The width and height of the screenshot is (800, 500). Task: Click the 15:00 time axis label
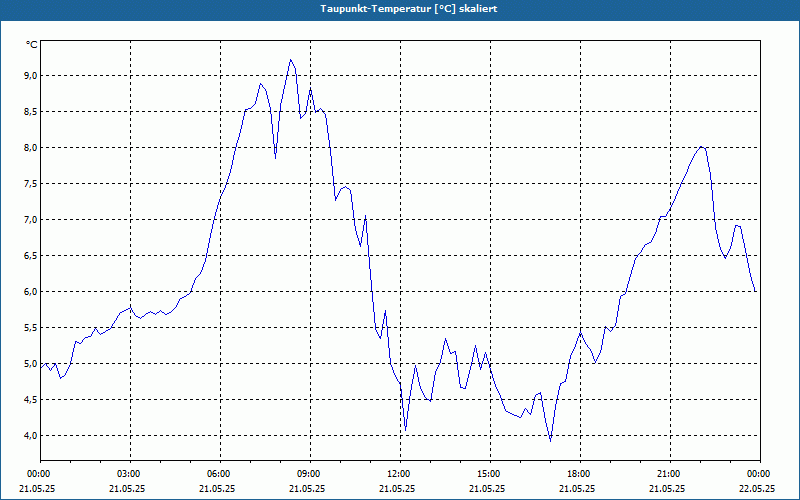pos(490,474)
